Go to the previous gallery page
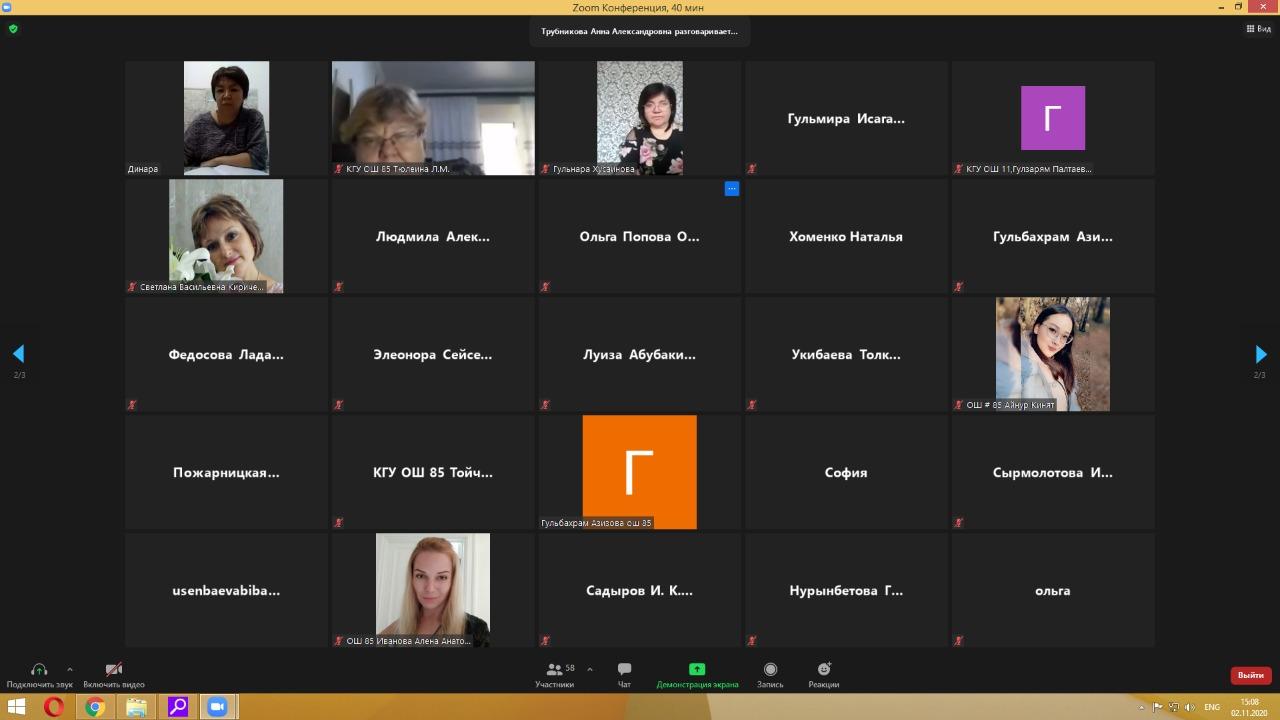The height and width of the screenshot is (720, 1280). click(18, 354)
